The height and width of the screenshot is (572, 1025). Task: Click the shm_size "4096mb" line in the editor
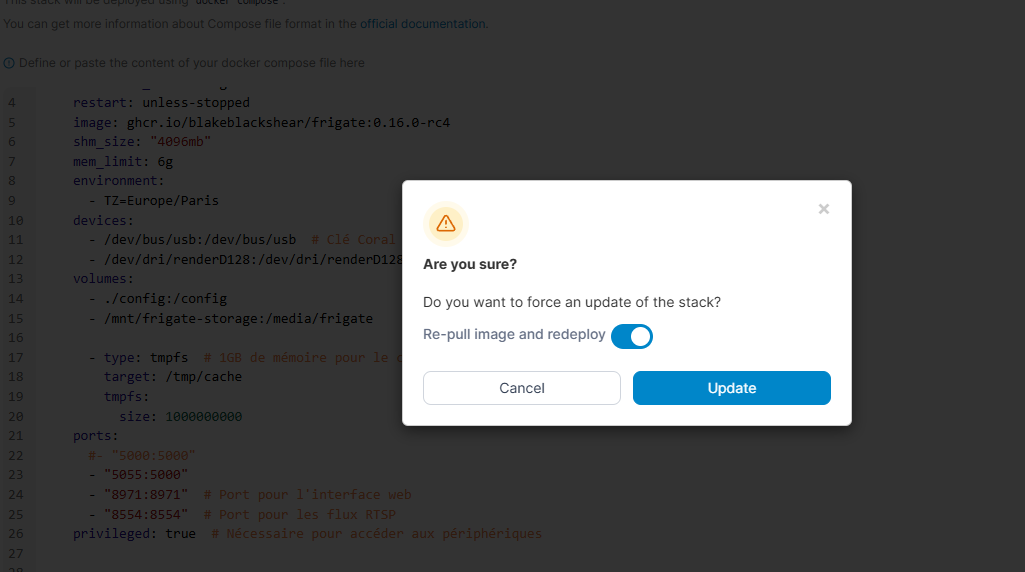(x=141, y=142)
